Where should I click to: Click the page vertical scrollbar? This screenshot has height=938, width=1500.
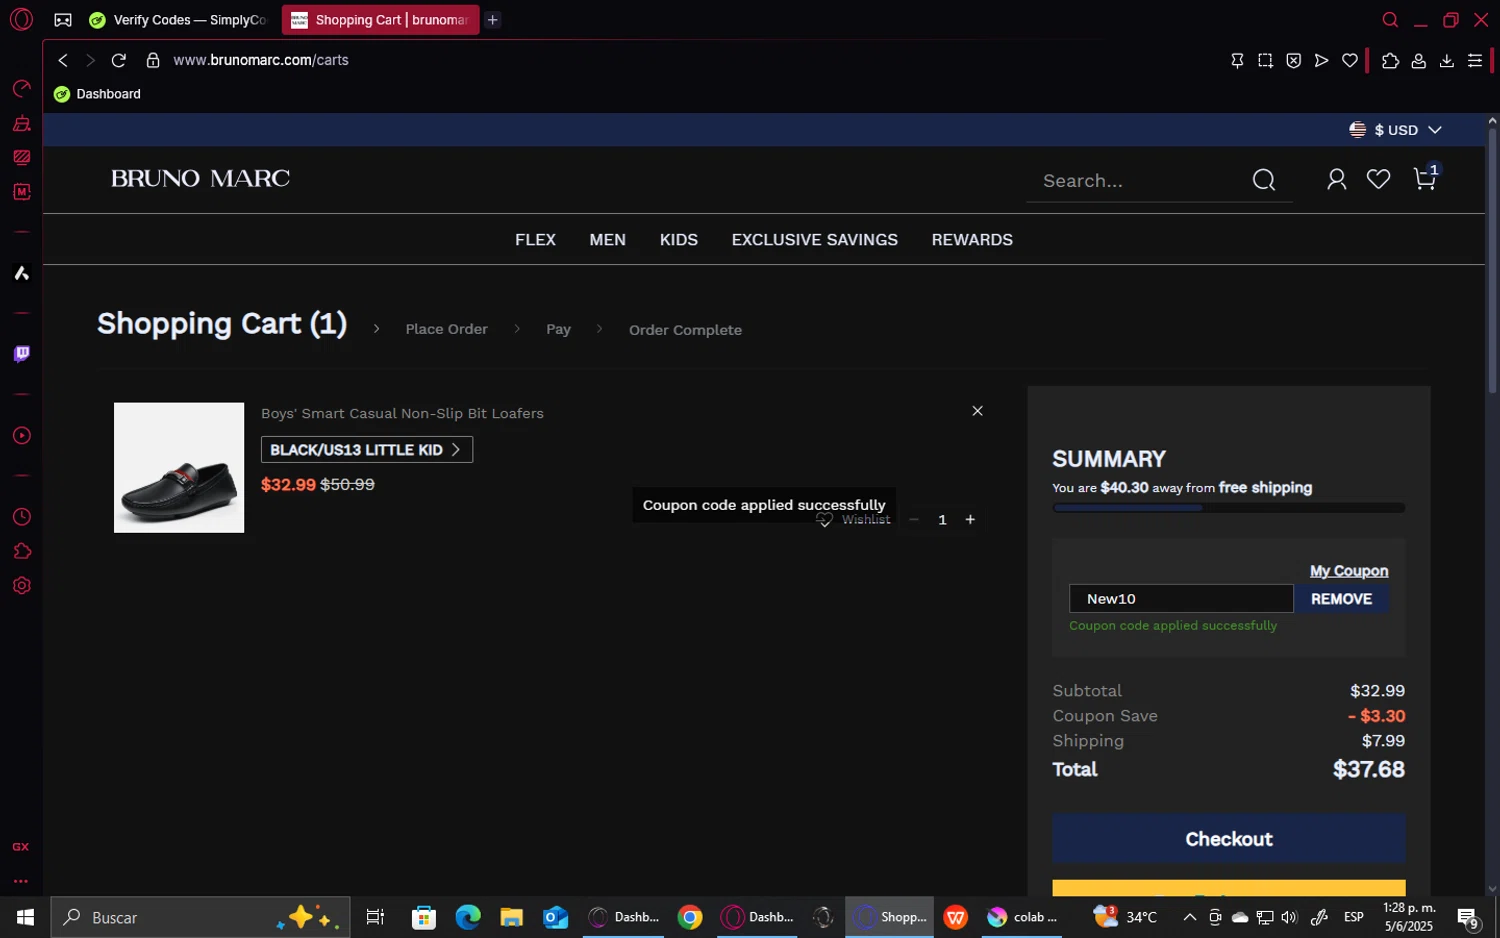coord(1492,262)
